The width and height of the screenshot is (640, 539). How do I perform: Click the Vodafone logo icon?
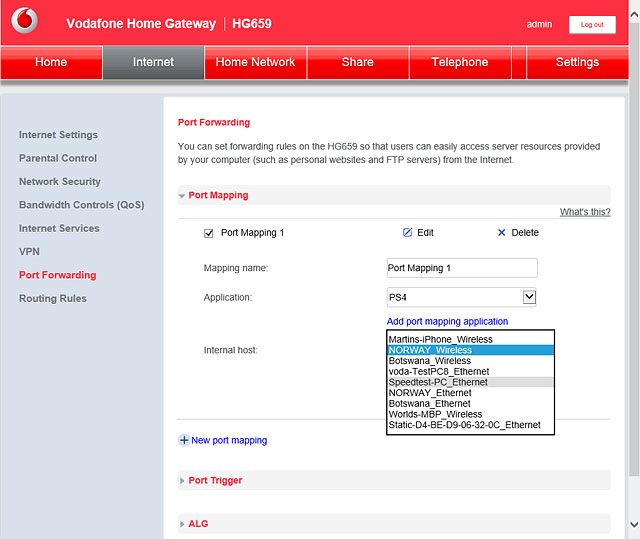[x=24, y=20]
